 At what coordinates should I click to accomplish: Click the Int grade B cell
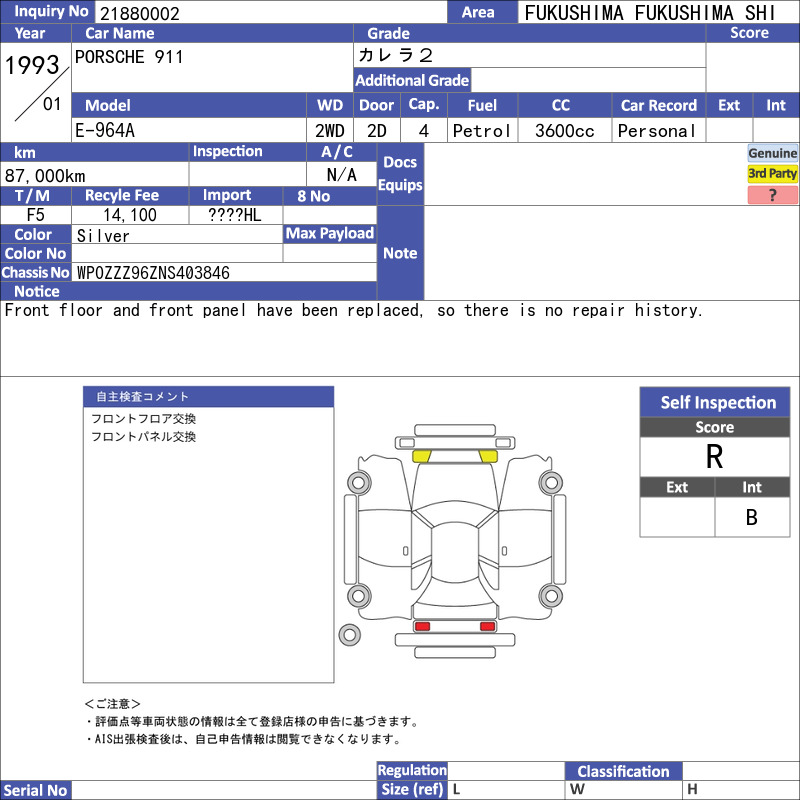(752, 517)
